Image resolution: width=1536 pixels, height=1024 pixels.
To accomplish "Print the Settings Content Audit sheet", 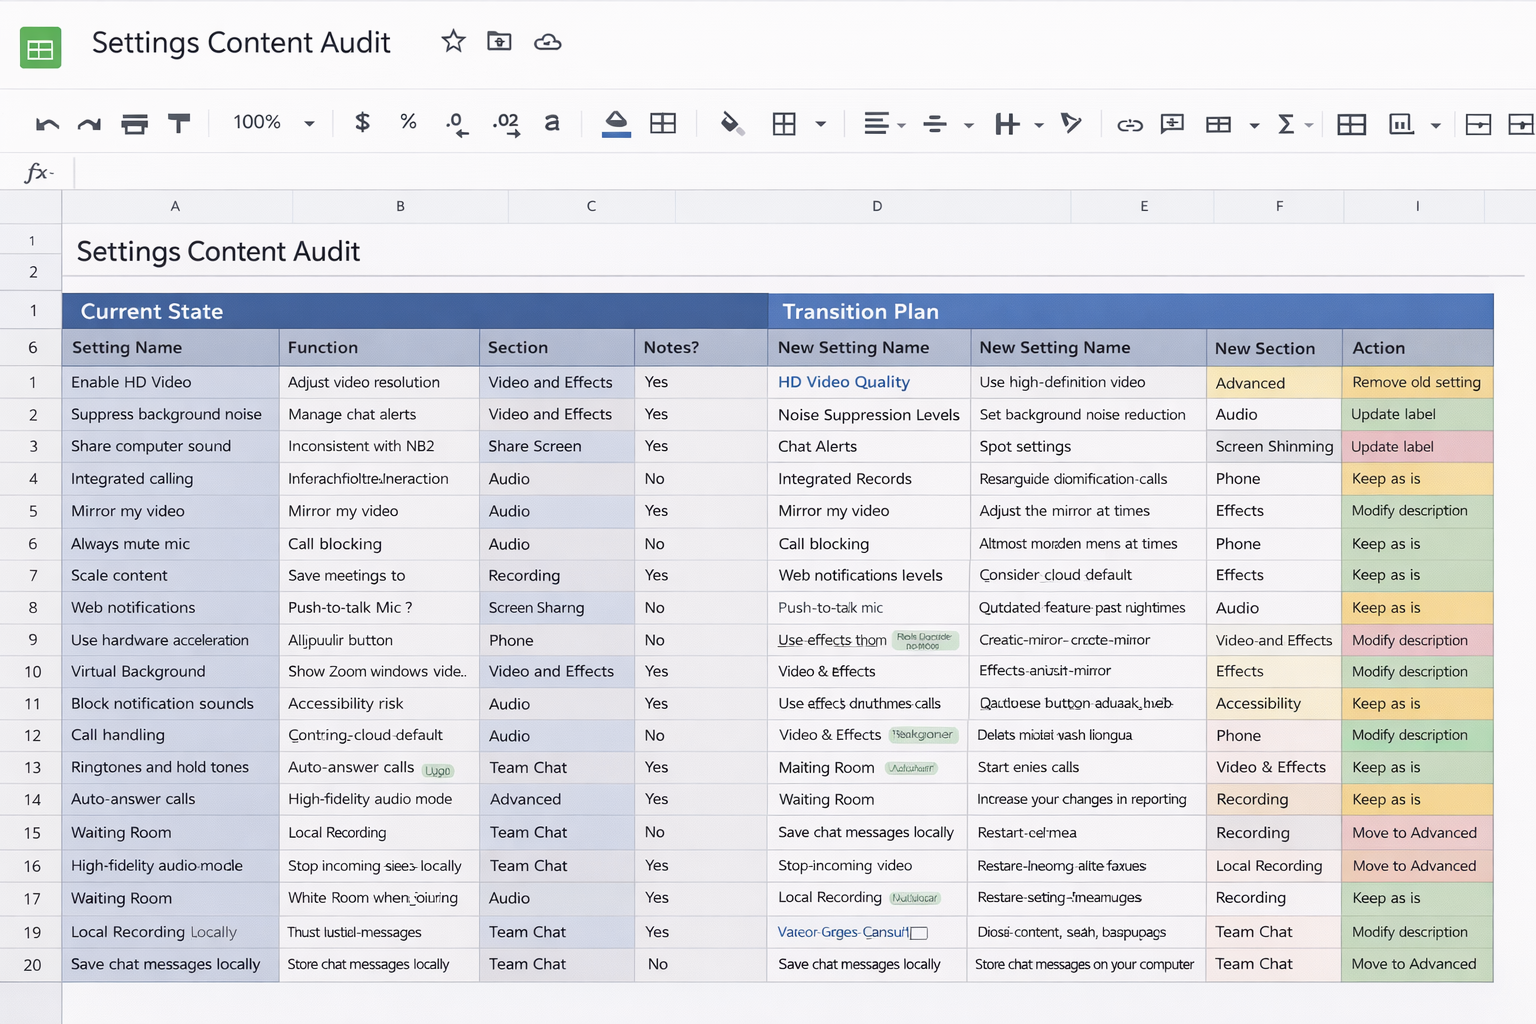I will pos(134,123).
